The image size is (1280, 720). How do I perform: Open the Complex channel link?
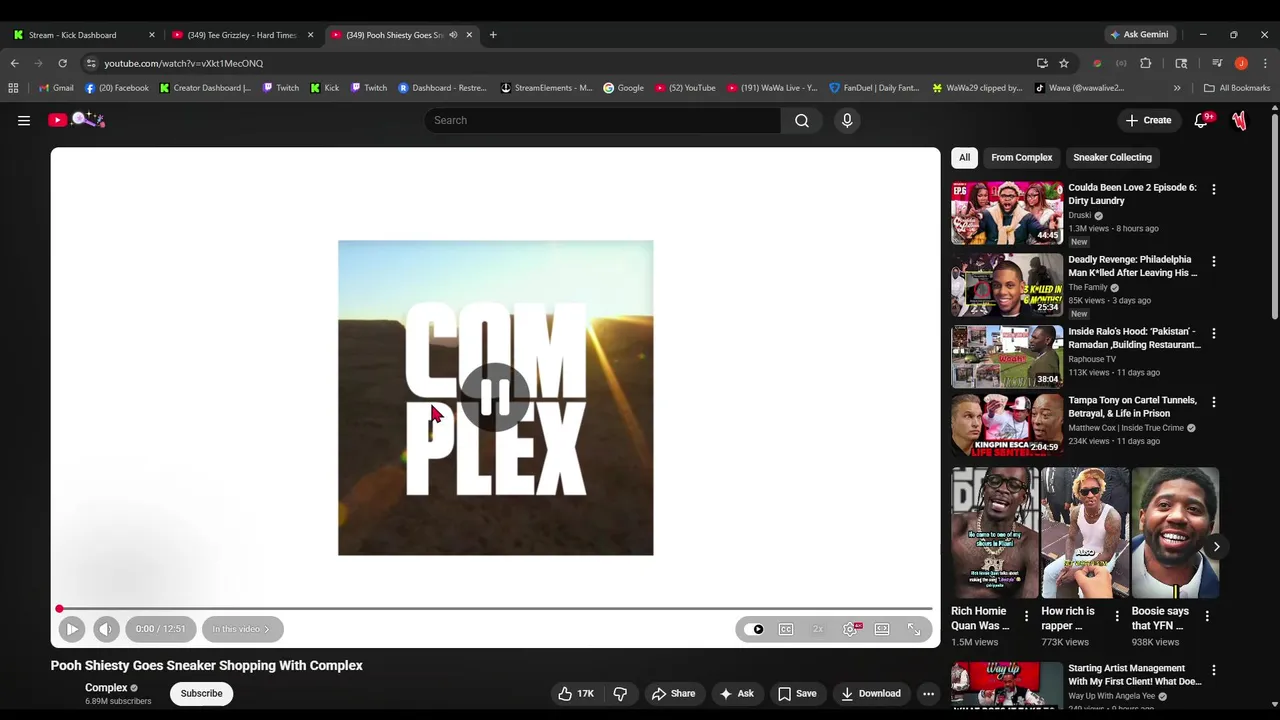coord(106,688)
